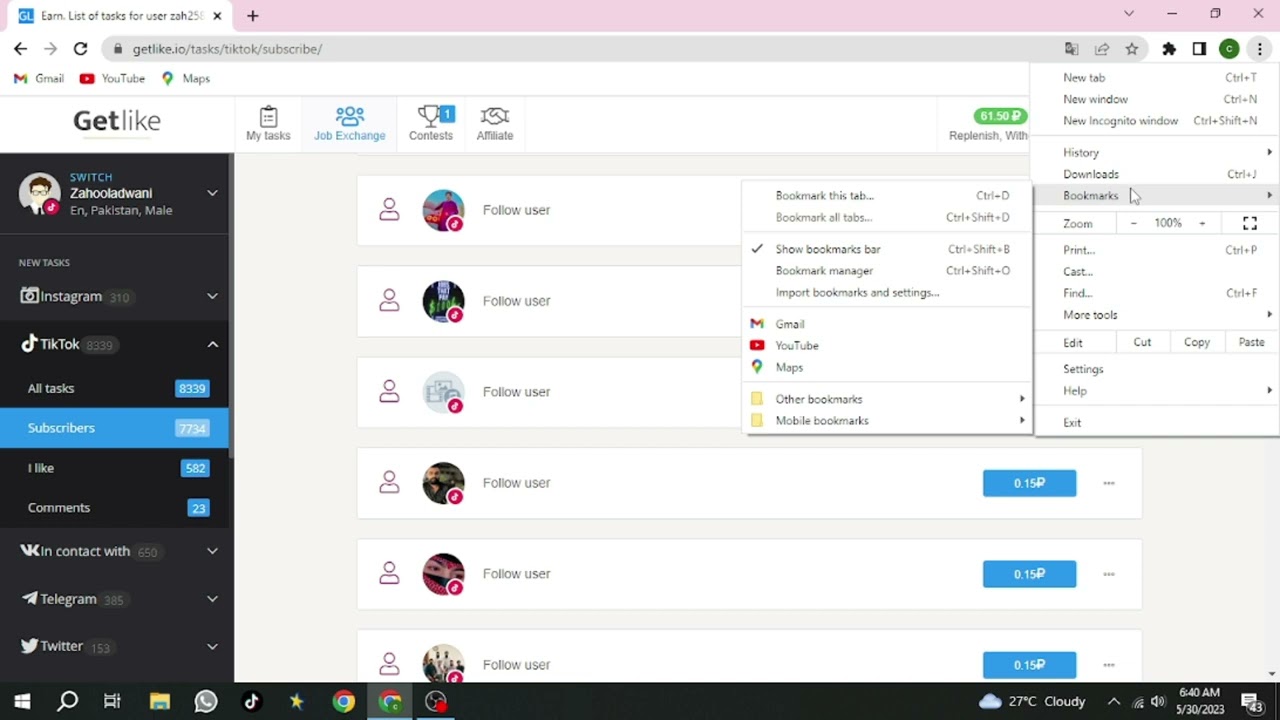Click the Getlike logo
1280x720 pixels.
(117, 121)
